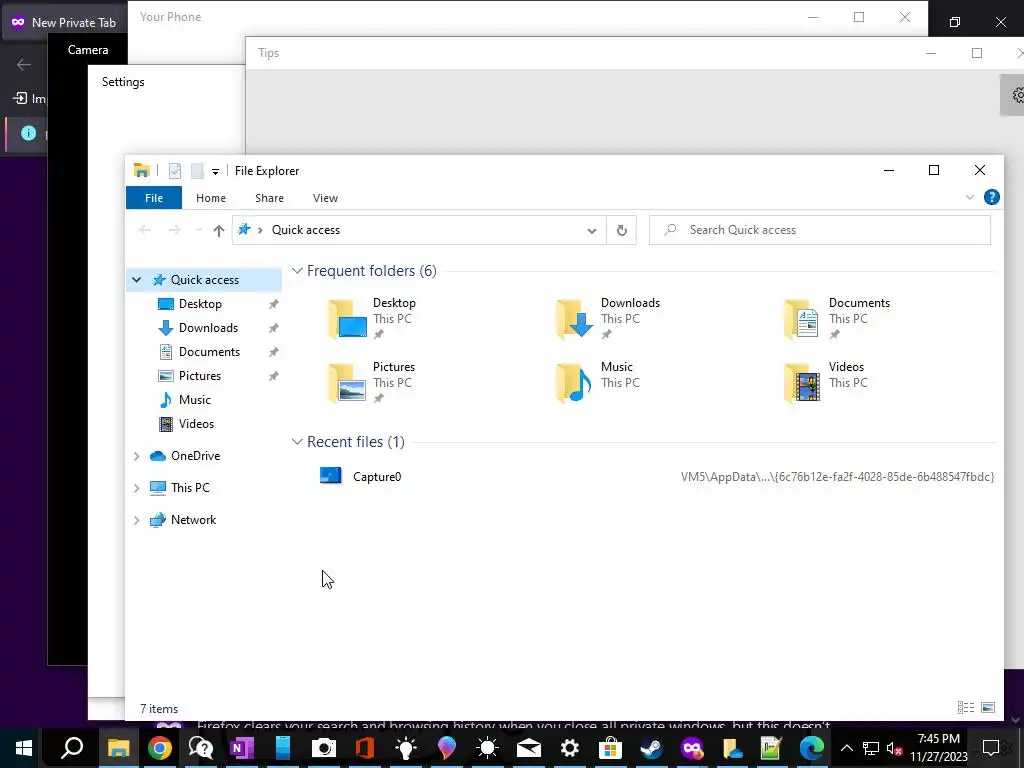1024x768 pixels.
Task: Click the muted volume tray icon
Action: pyautogui.click(x=894, y=748)
